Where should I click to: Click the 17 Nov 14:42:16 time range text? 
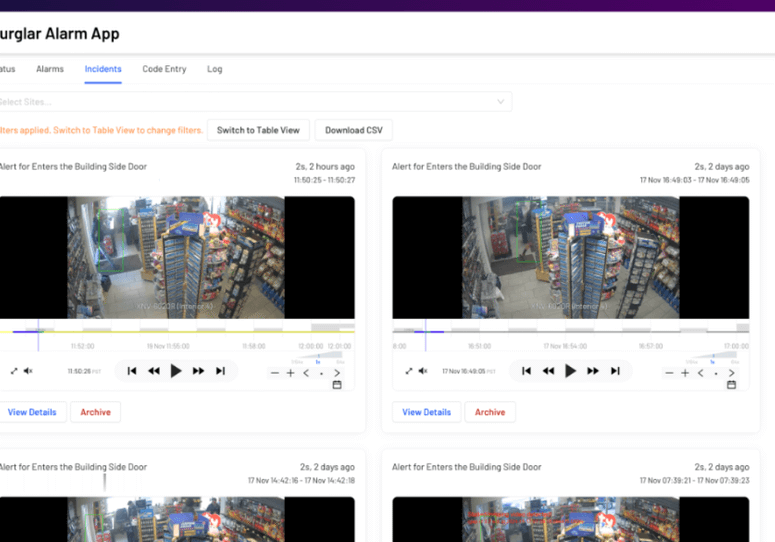(301, 480)
